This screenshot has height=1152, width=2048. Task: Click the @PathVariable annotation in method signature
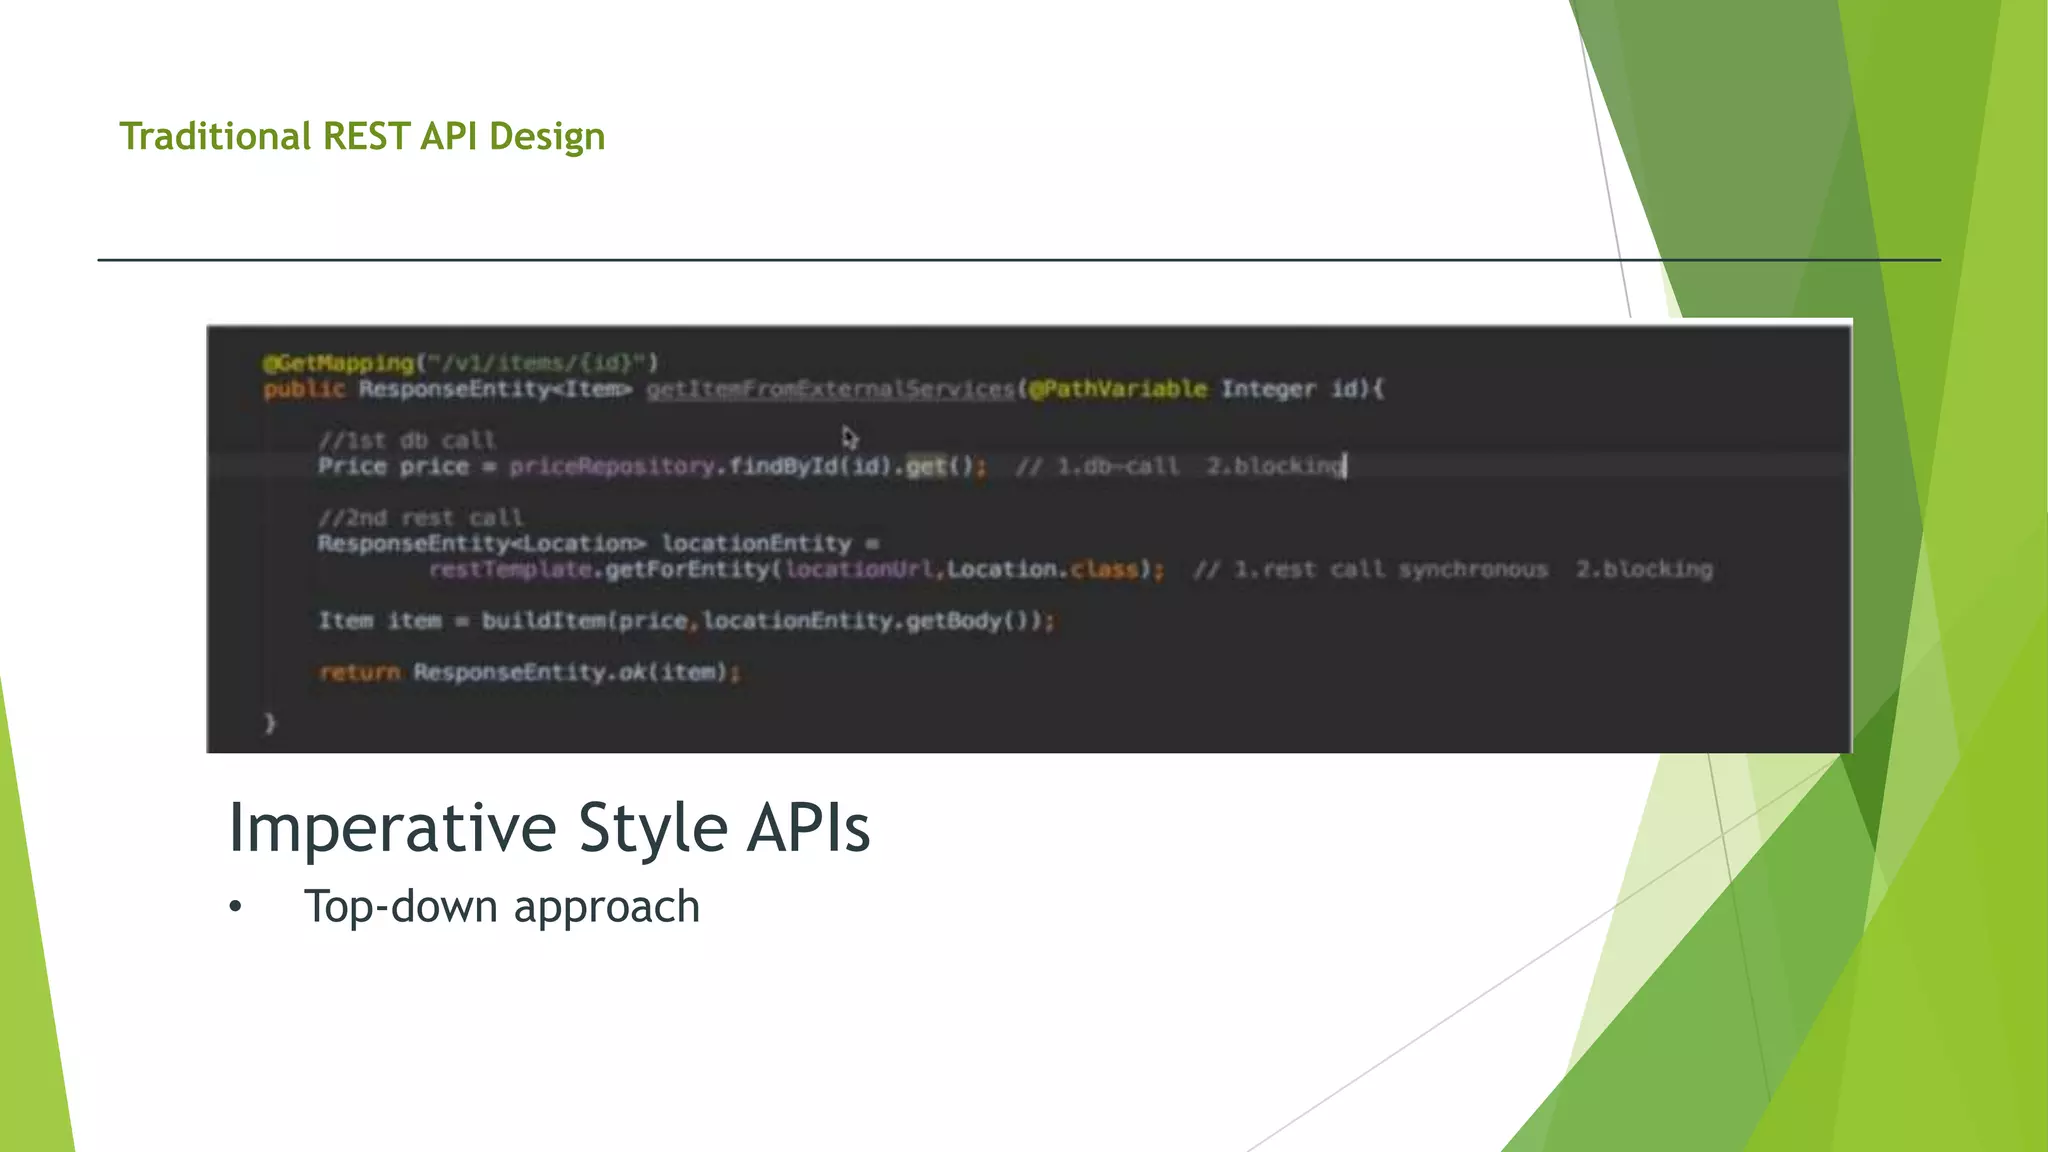[1118, 389]
